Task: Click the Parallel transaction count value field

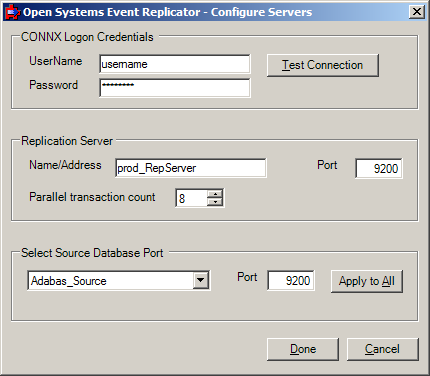Action: [x=191, y=198]
